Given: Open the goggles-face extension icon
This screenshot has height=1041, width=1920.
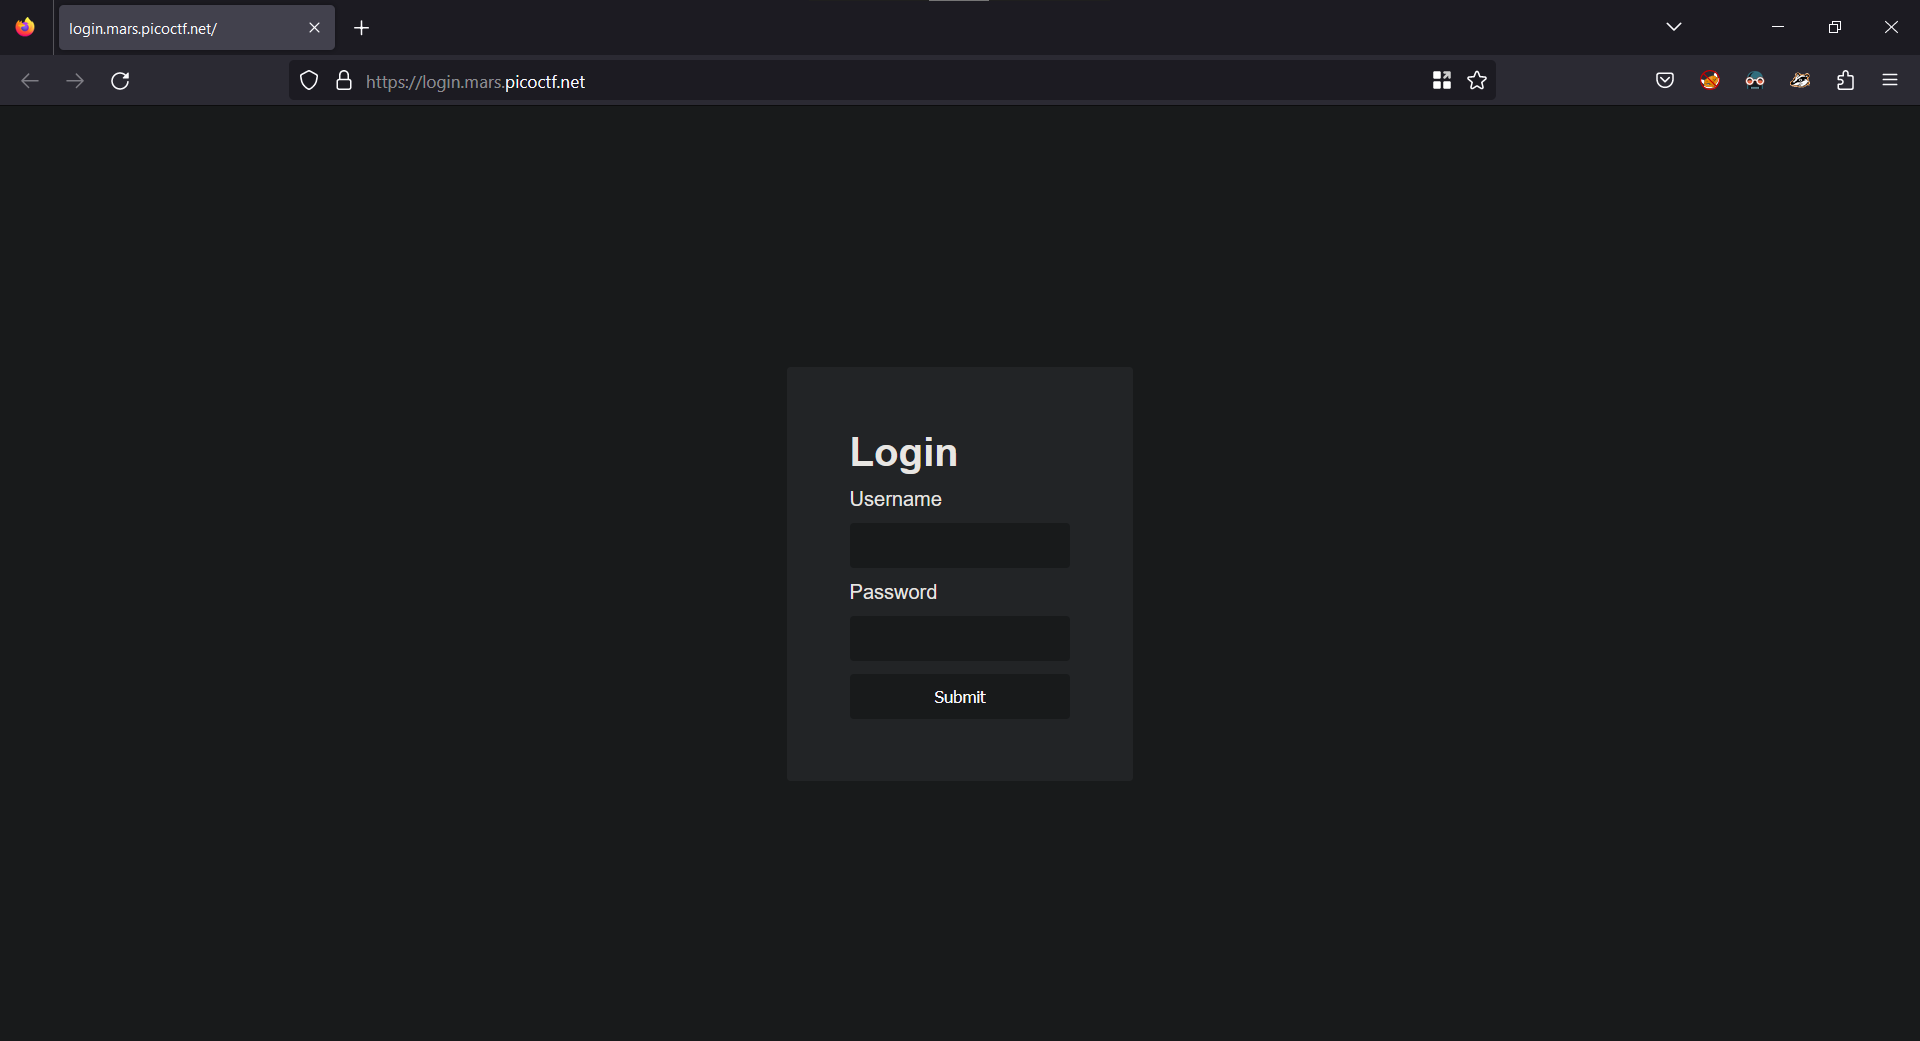Looking at the screenshot, I should [x=1755, y=81].
